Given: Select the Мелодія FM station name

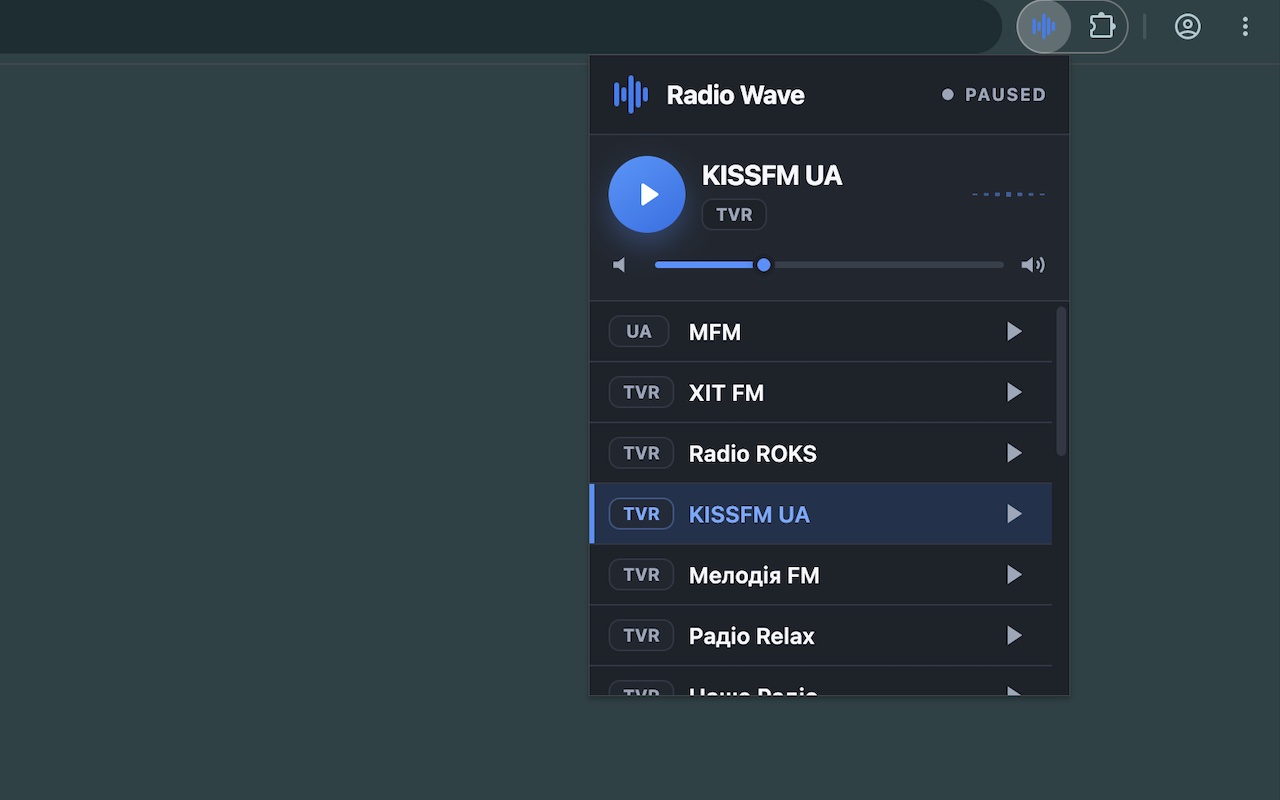Looking at the screenshot, I should [x=754, y=575].
